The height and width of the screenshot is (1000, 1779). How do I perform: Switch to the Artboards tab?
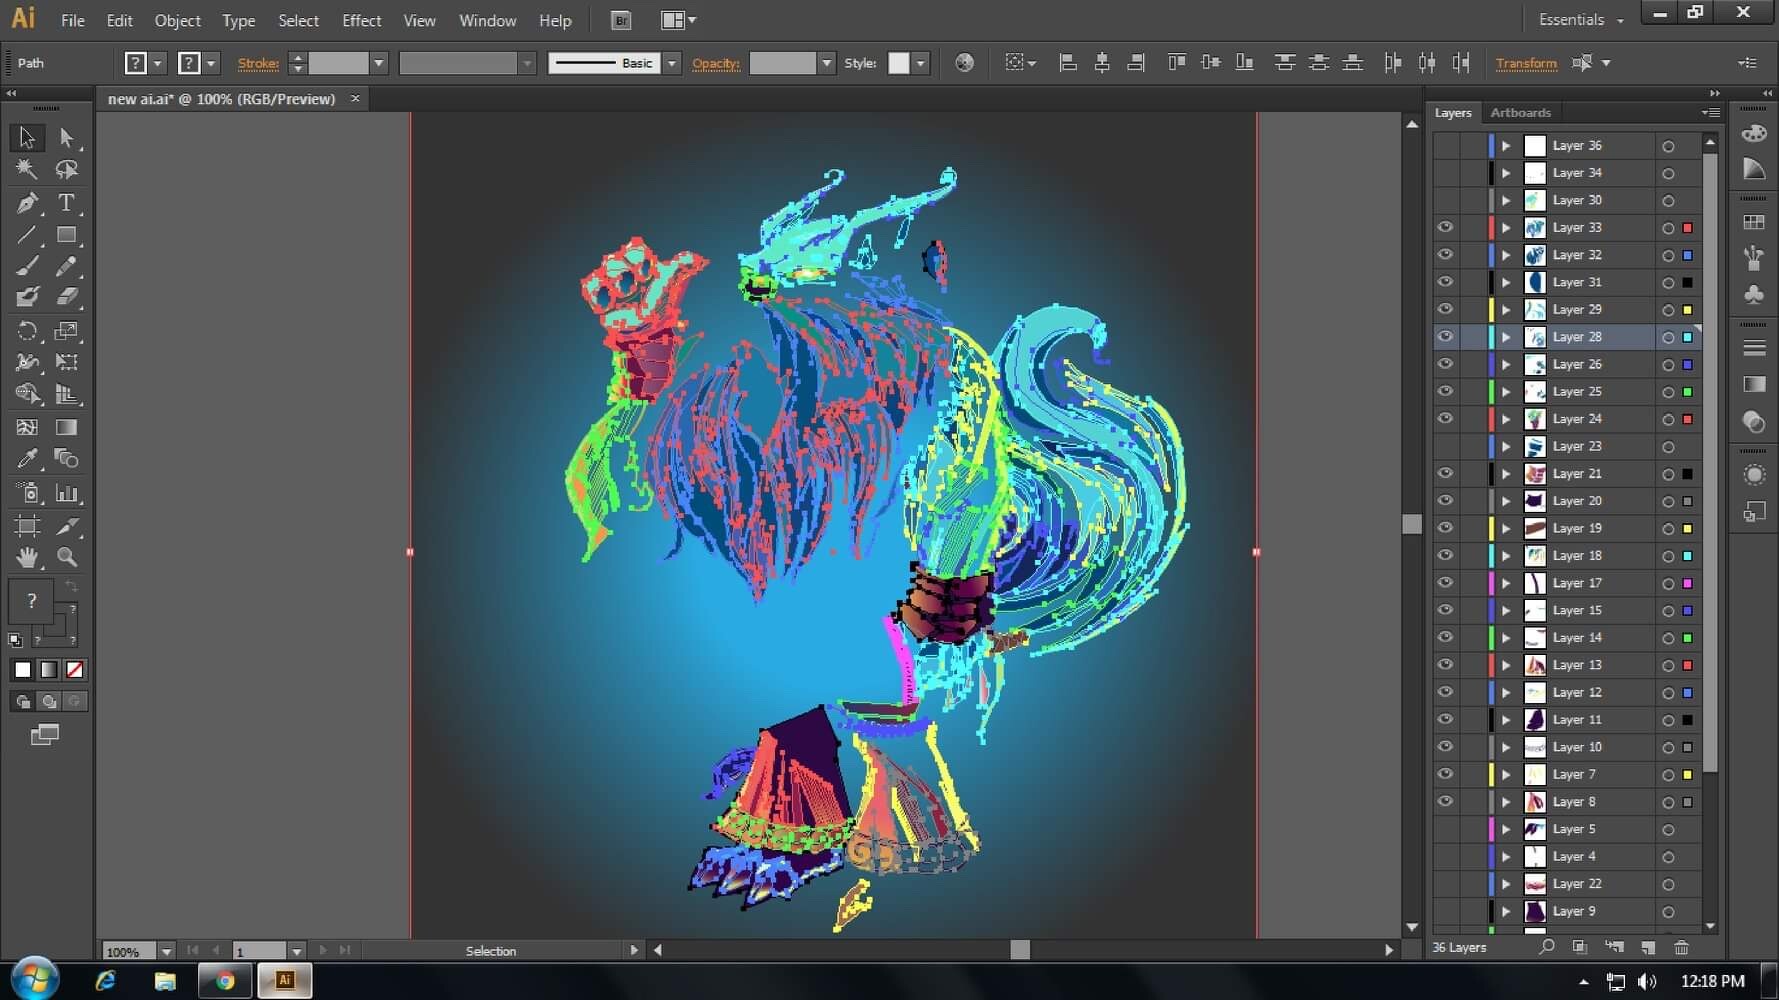pos(1520,113)
